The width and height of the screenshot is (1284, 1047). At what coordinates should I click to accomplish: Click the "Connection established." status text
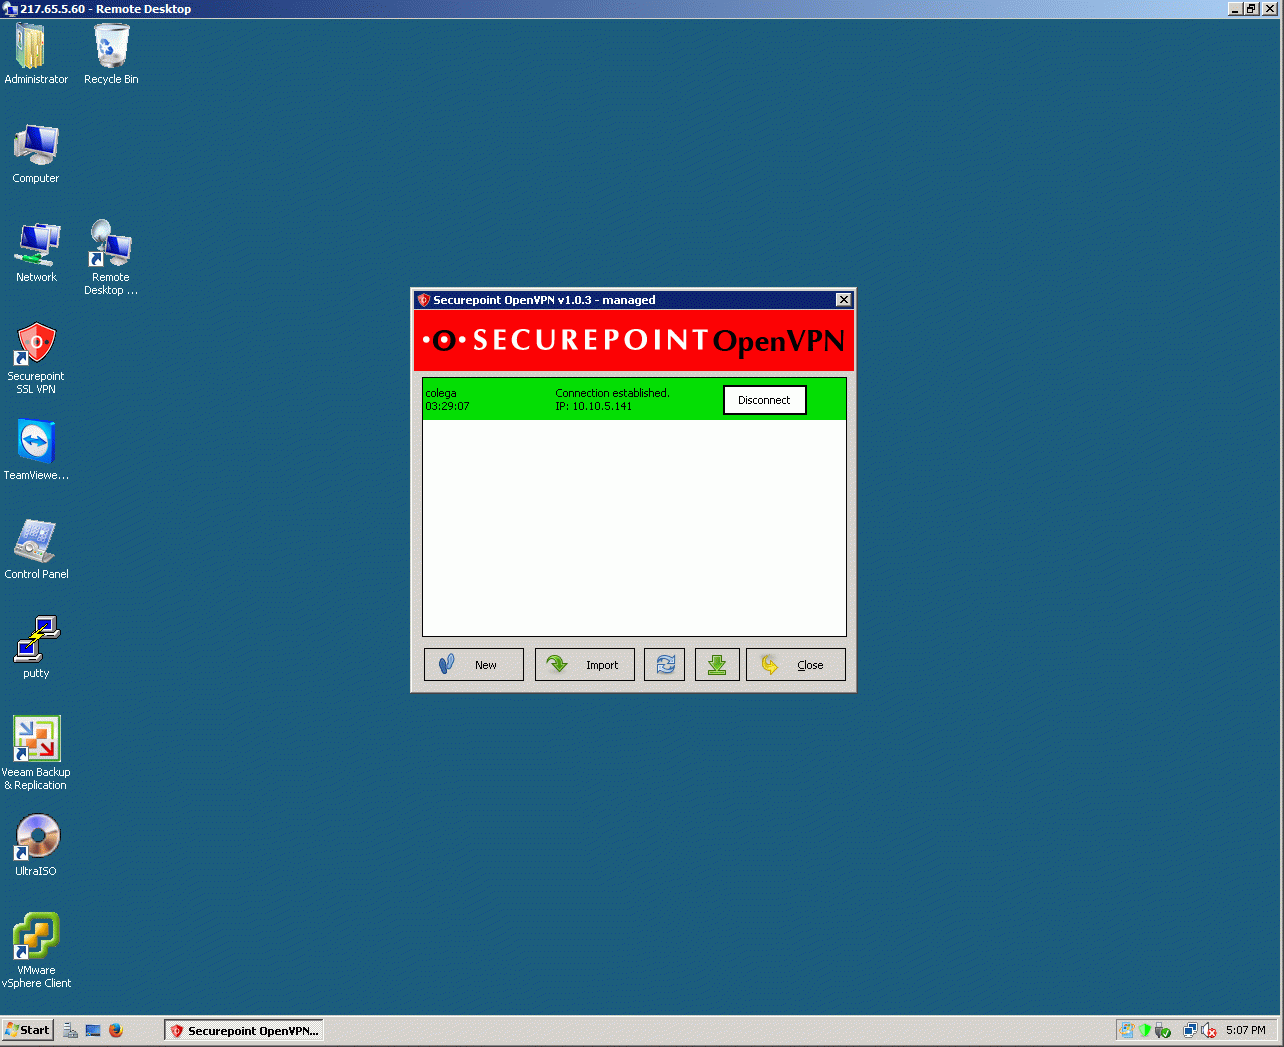pos(612,394)
